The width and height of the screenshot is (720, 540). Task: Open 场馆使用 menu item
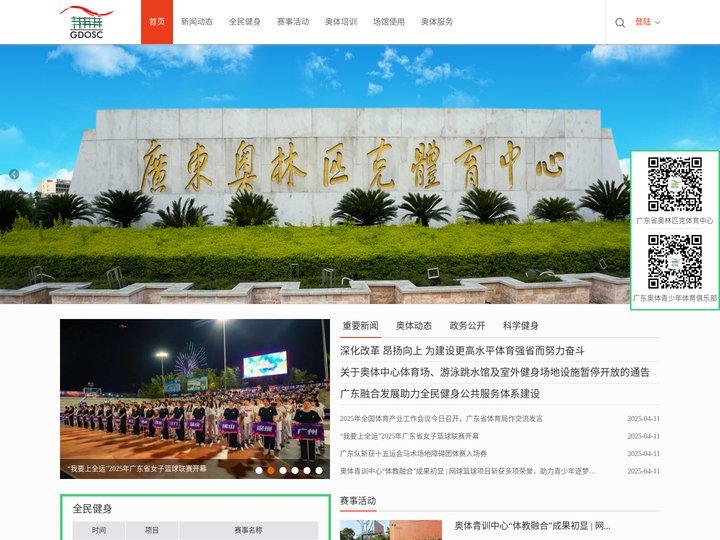[x=389, y=22]
